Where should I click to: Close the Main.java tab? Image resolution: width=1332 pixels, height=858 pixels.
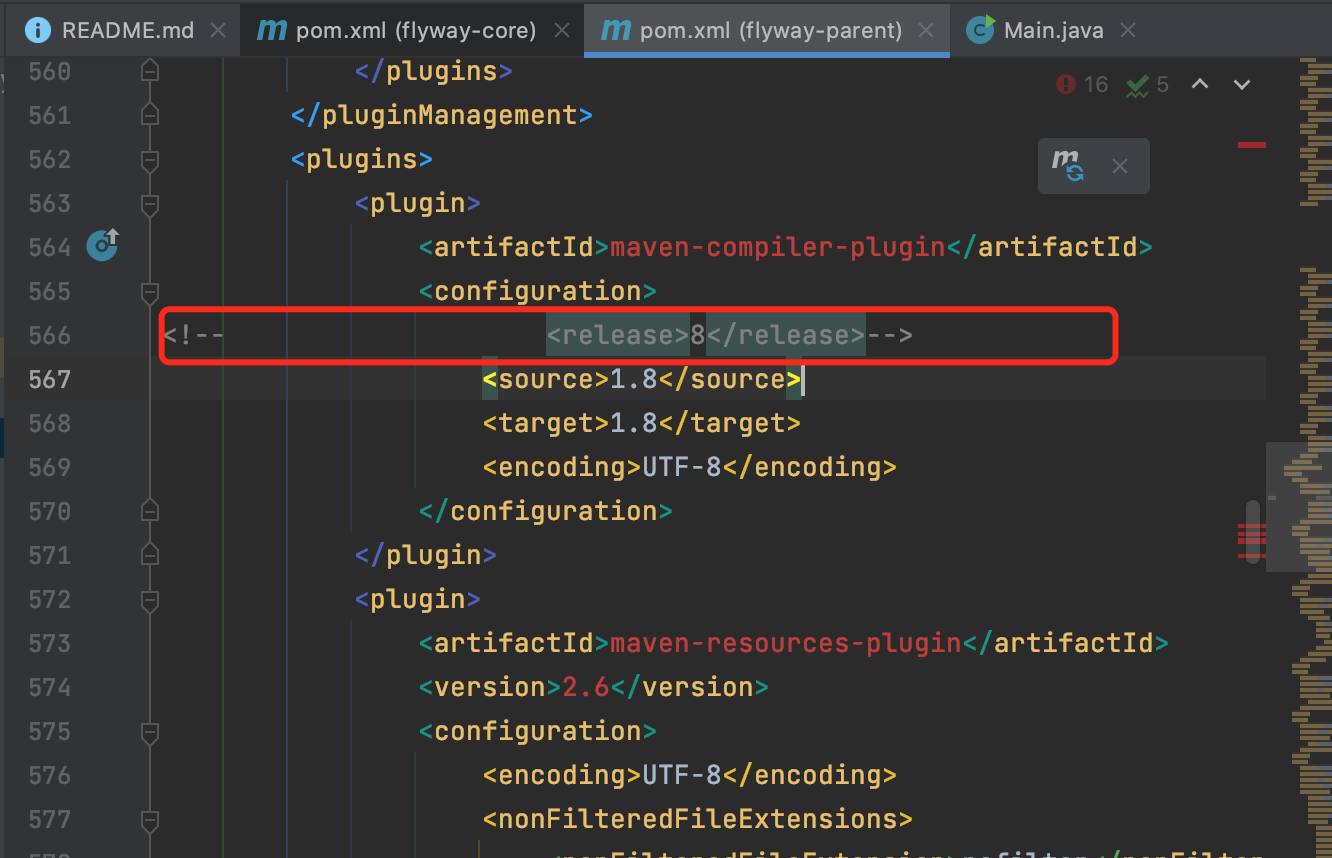[x=1128, y=31]
